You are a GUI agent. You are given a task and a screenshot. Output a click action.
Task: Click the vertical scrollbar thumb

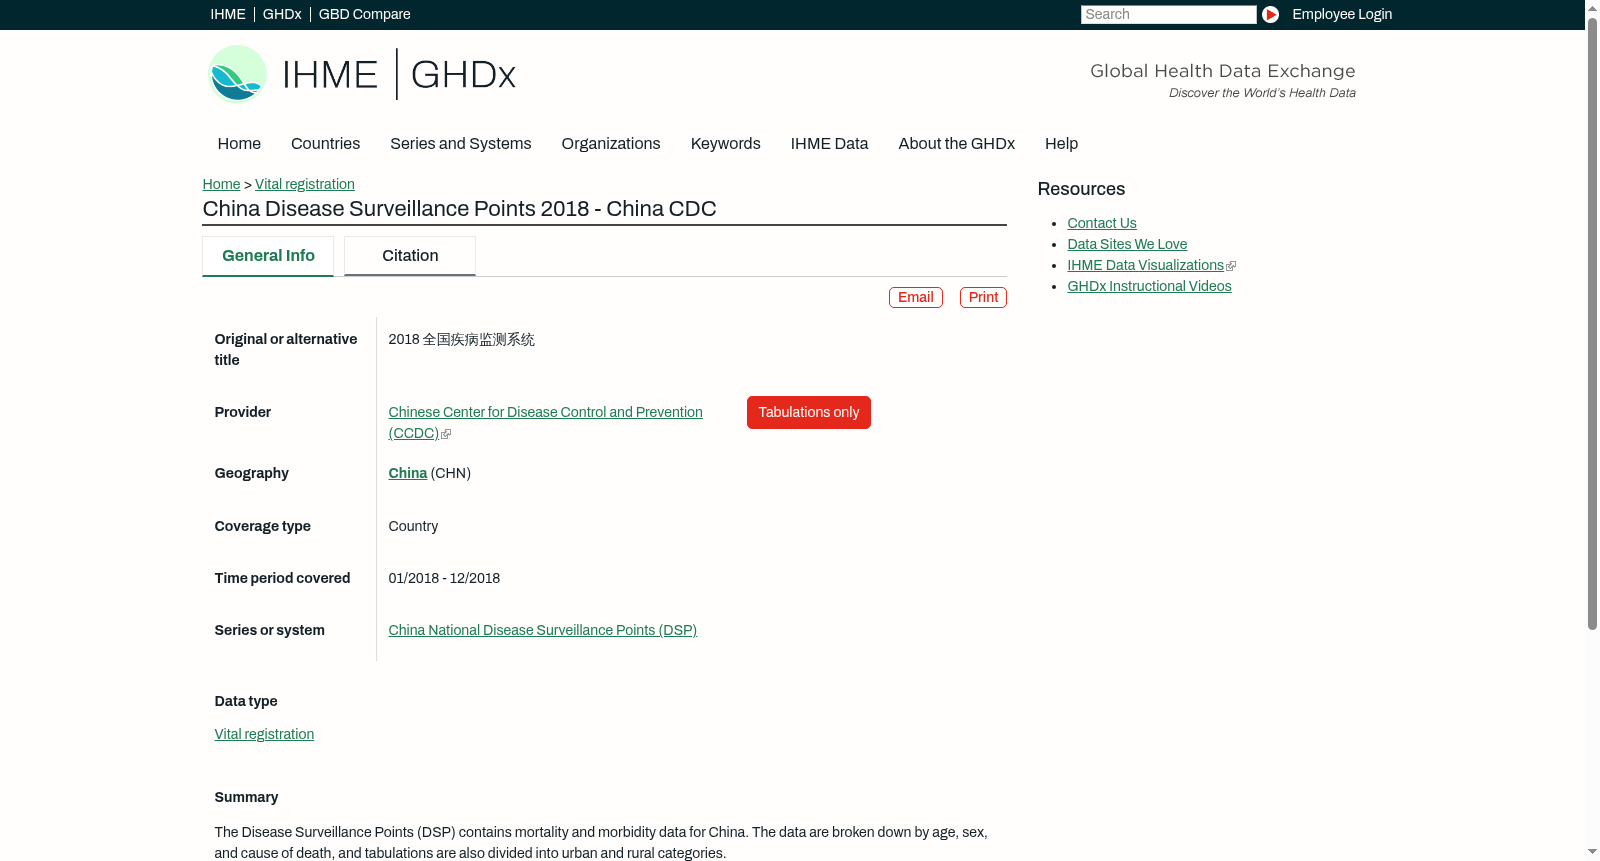click(x=1592, y=324)
